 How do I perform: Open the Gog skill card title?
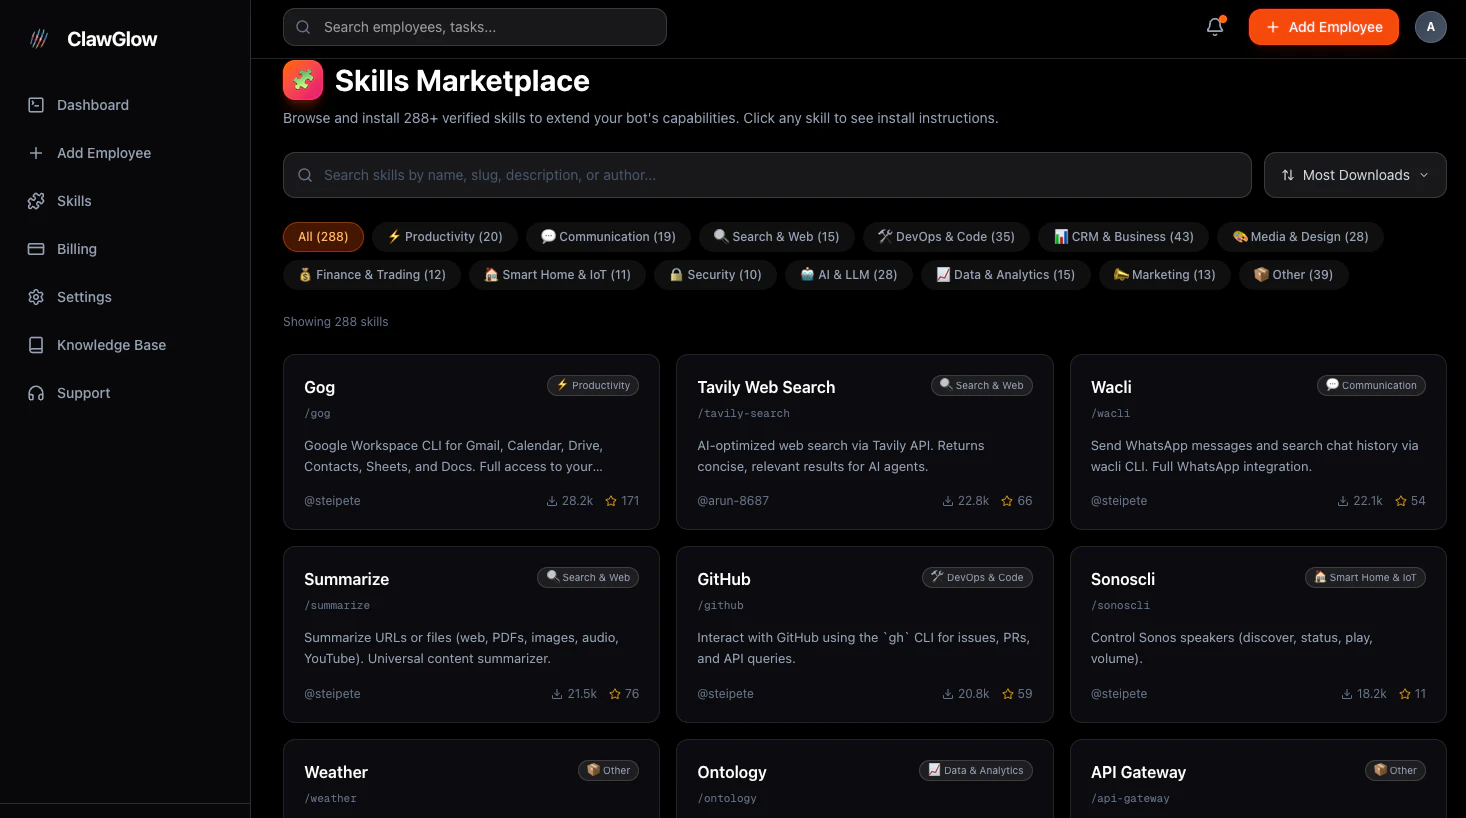point(320,387)
